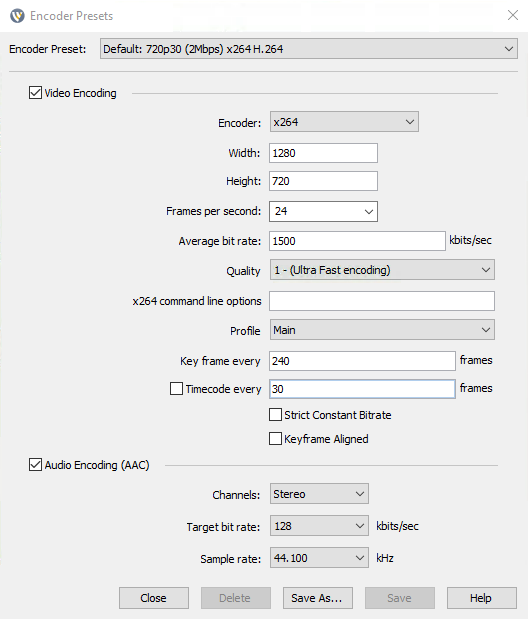
Task: Check the Strict Constant Bitrate option
Action: (275, 415)
